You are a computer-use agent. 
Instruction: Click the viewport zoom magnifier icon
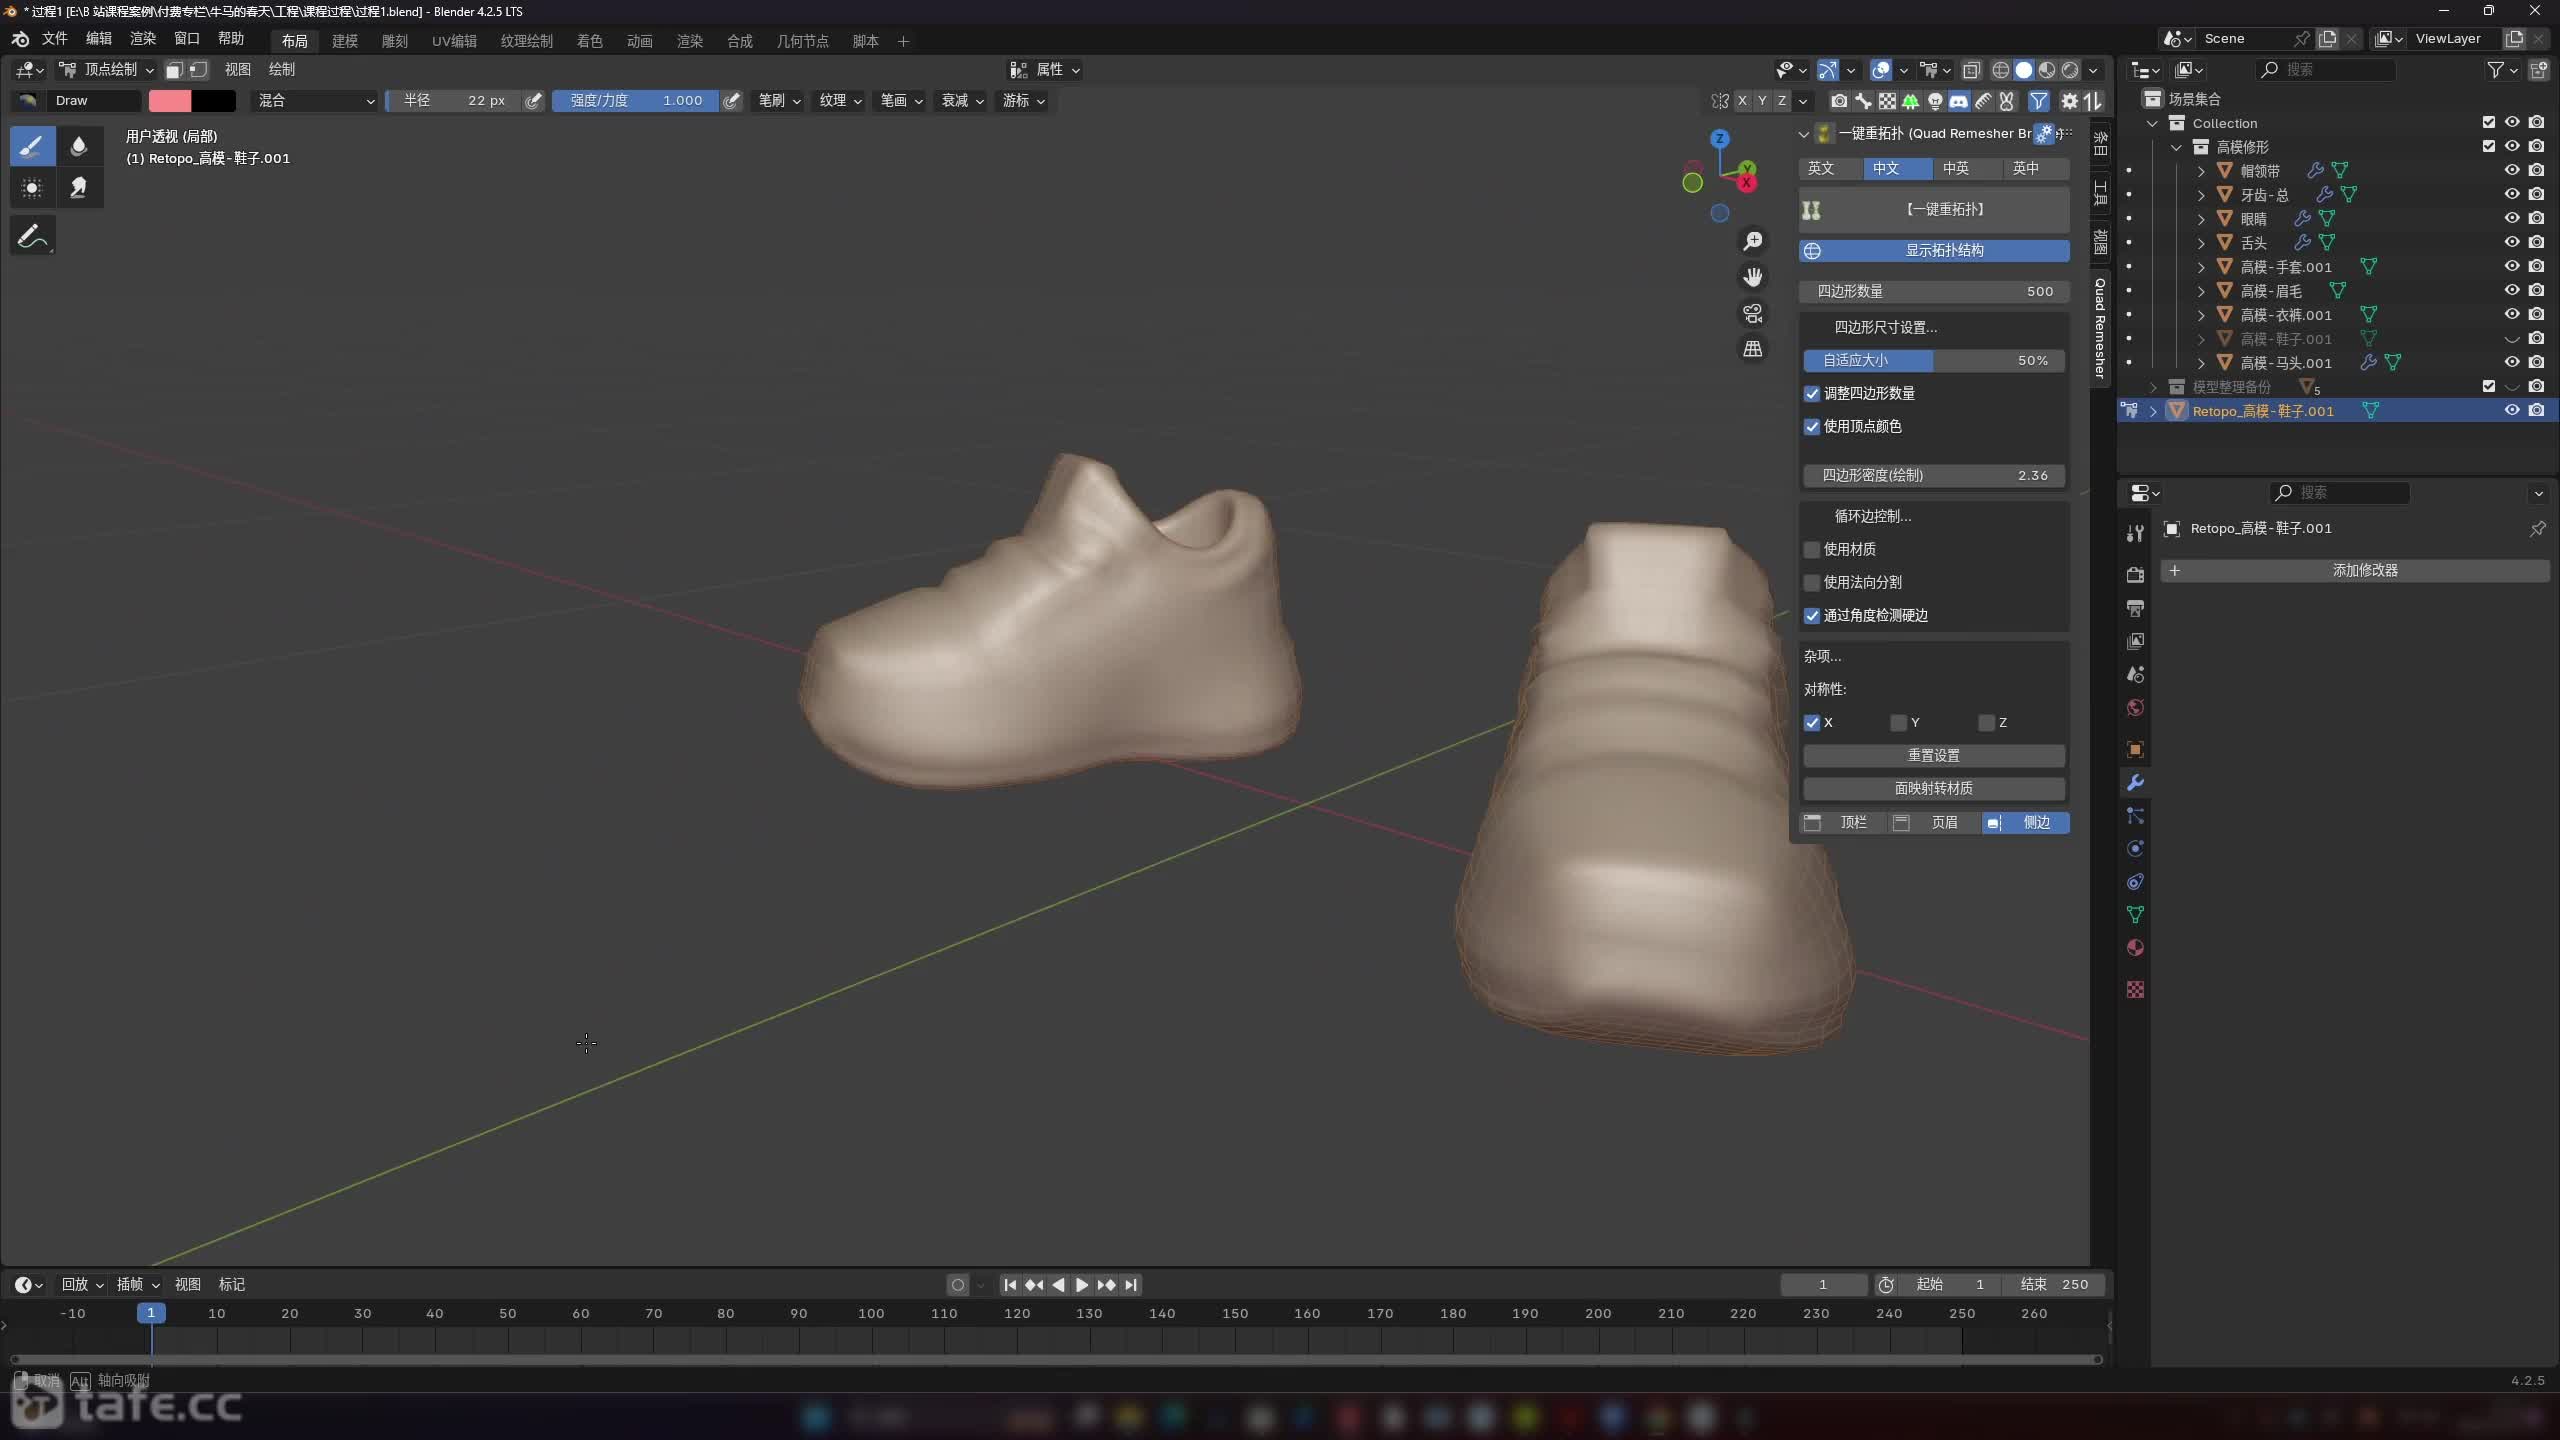click(1752, 241)
